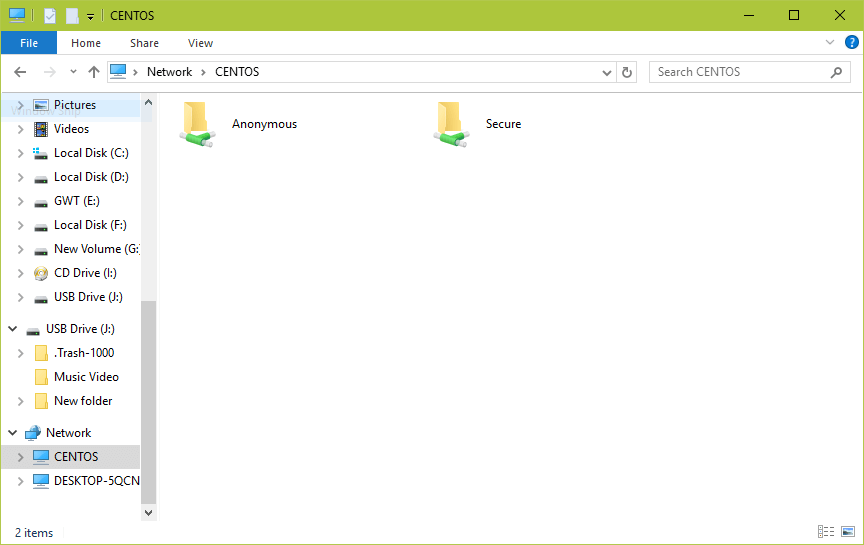This screenshot has height=545, width=864.
Task: Expand the ribbon with the chevron
Action: [829, 42]
